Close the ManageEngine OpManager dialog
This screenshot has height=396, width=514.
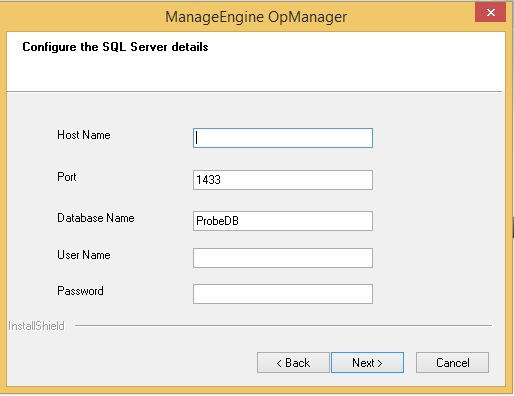pyautogui.click(x=490, y=12)
